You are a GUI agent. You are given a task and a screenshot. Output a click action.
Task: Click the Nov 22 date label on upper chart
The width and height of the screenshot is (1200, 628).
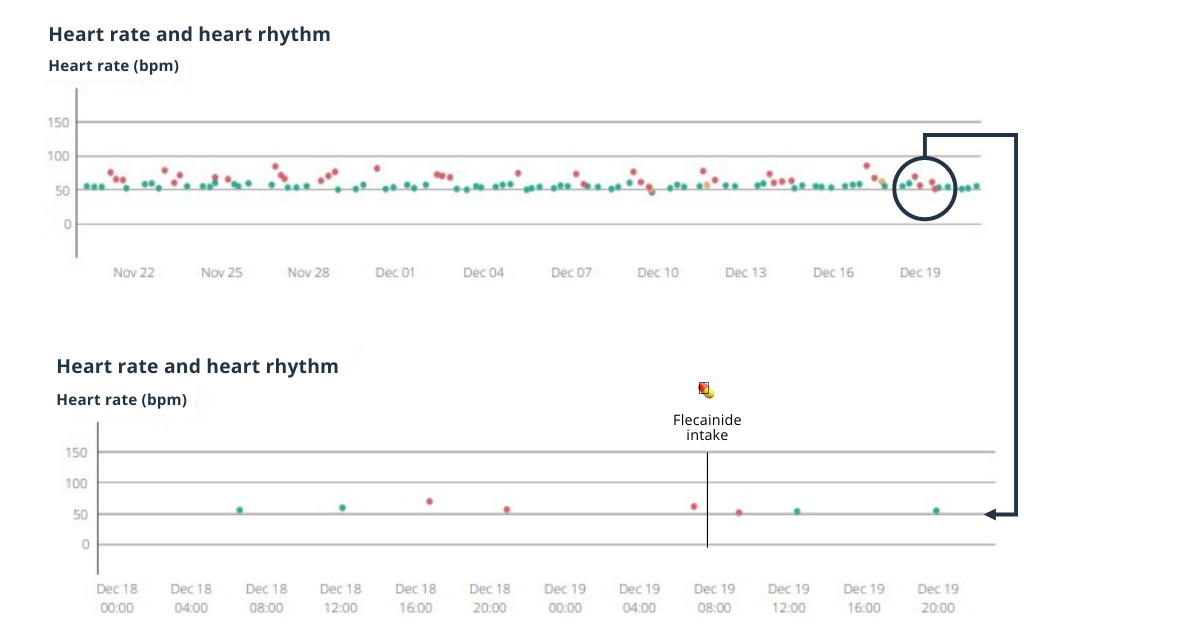(x=134, y=273)
